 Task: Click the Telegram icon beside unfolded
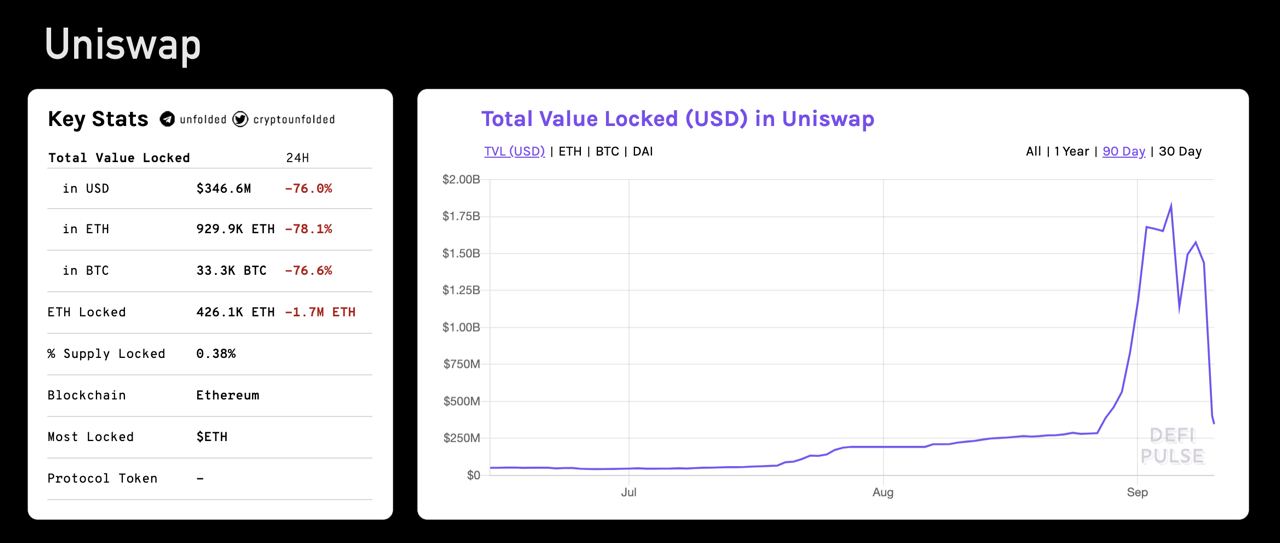tap(168, 119)
